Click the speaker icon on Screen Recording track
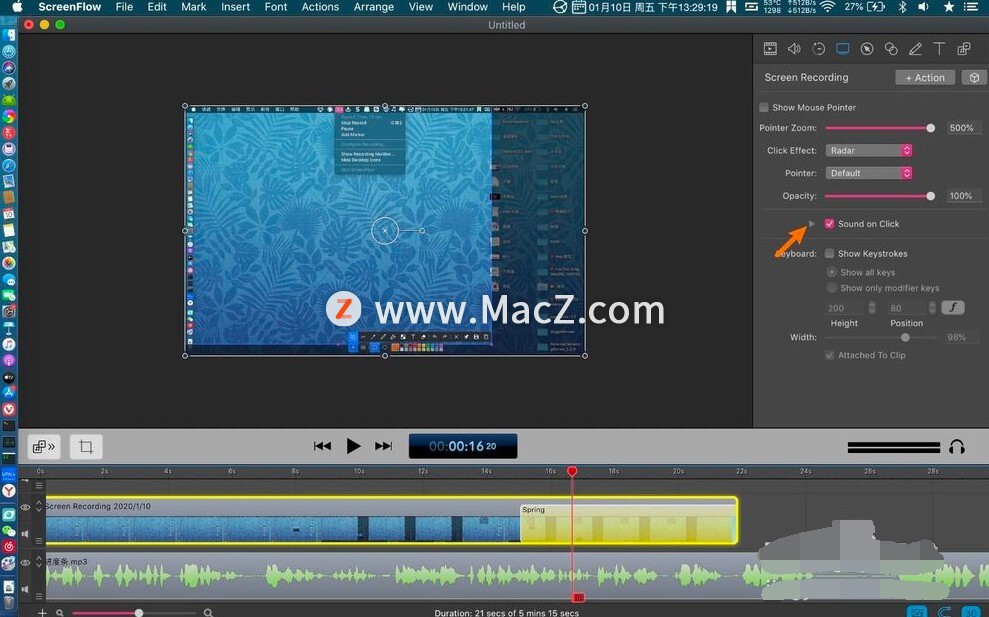 [x=25, y=534]
